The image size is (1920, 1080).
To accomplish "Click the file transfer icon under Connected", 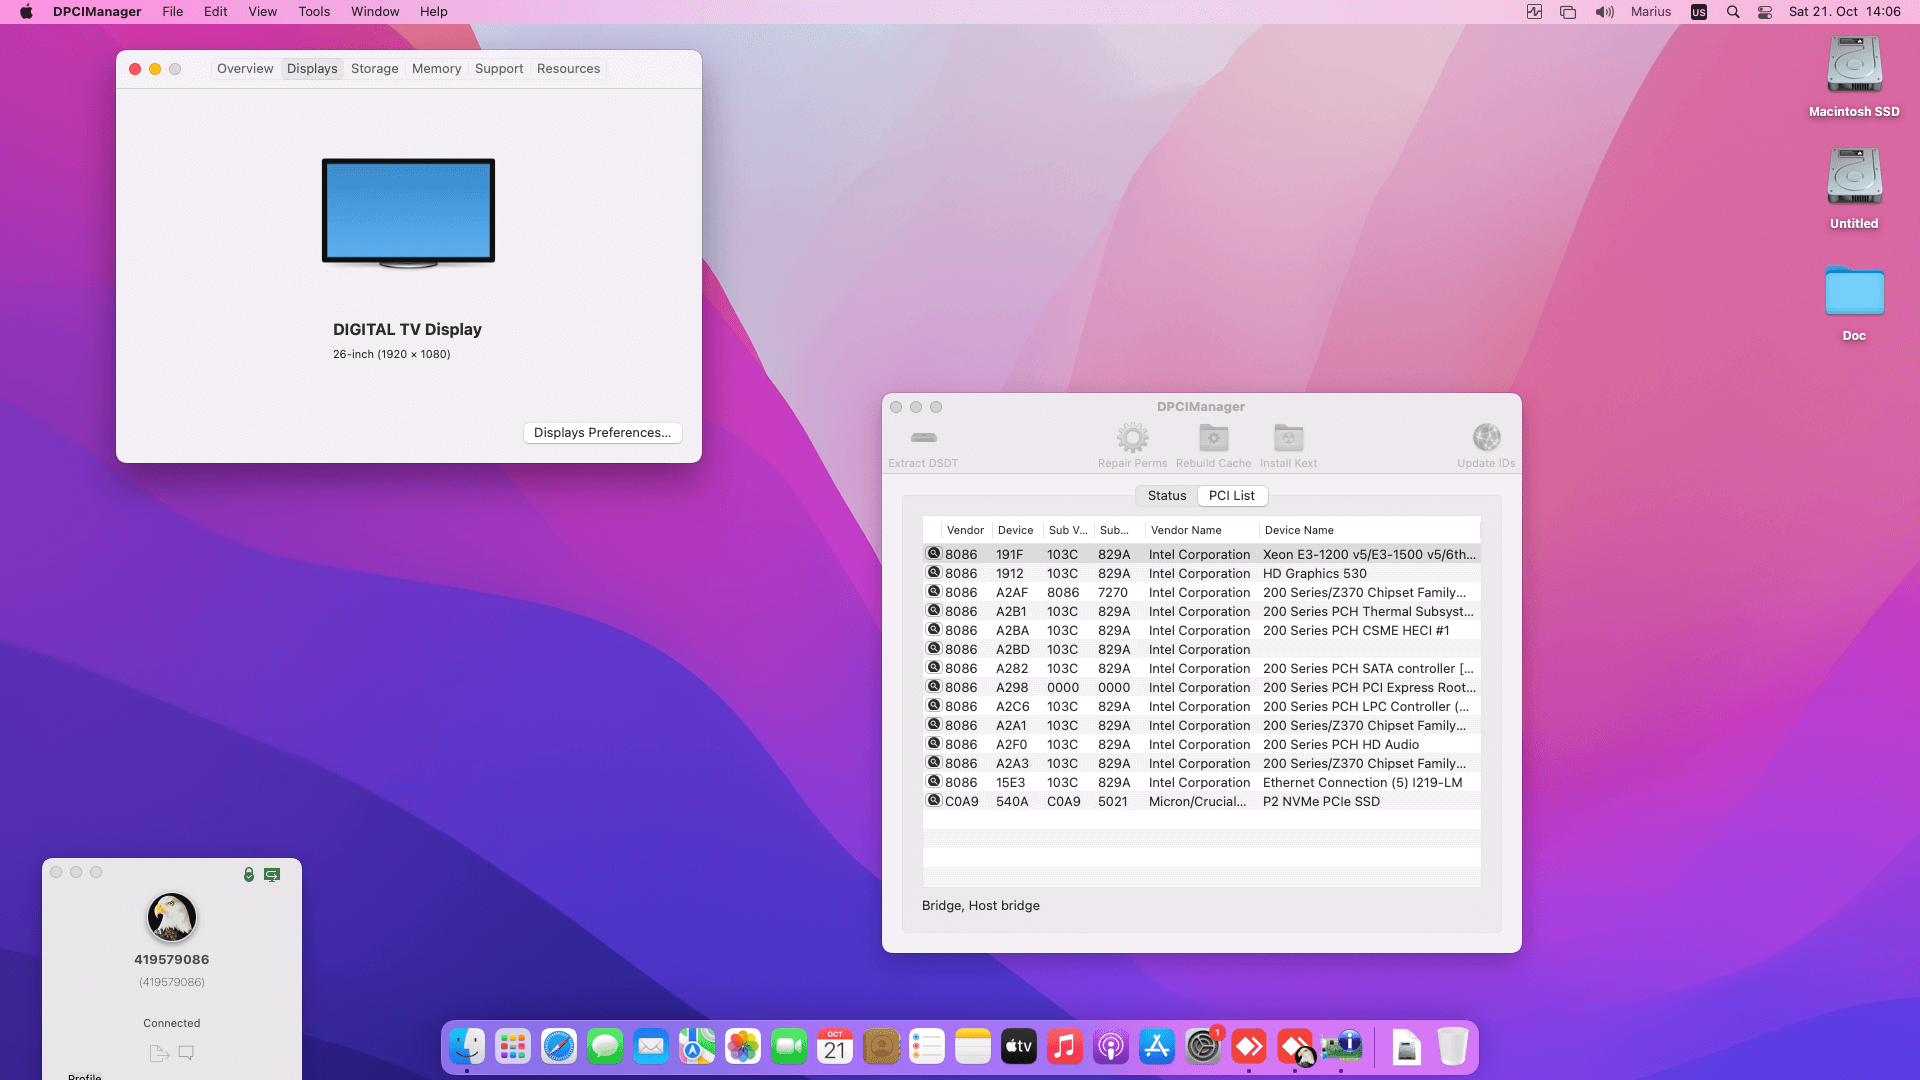I will [158, 1053].
